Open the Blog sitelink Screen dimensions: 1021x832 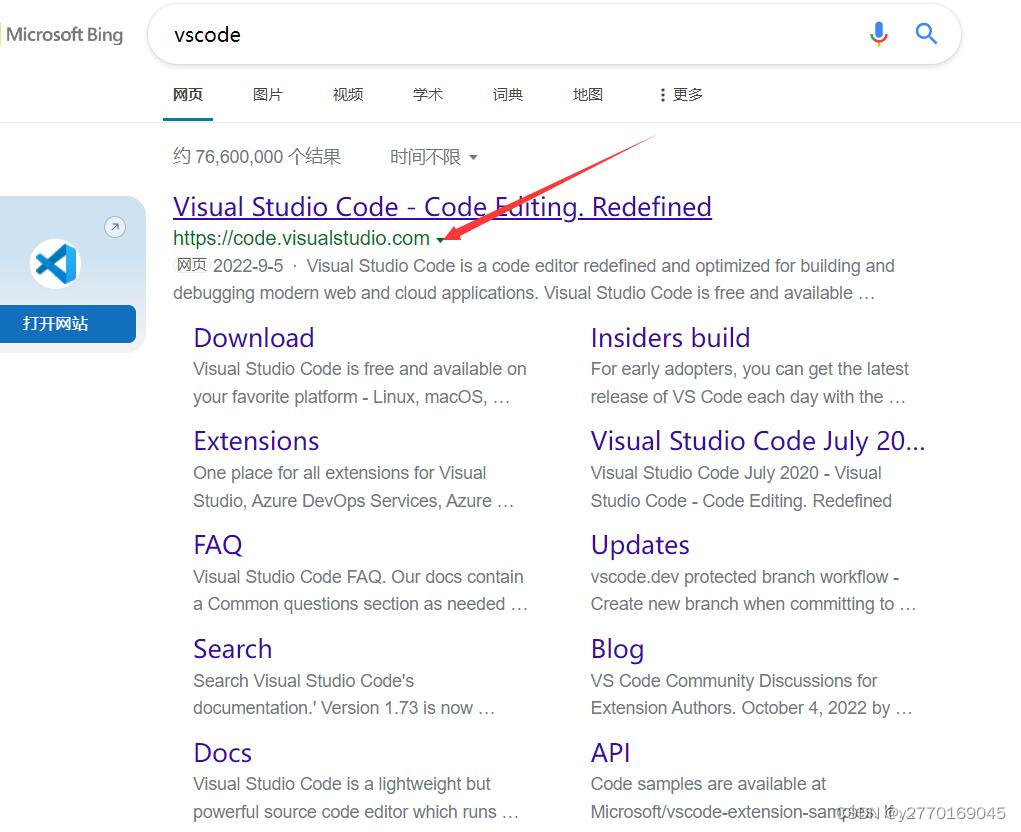617,650
